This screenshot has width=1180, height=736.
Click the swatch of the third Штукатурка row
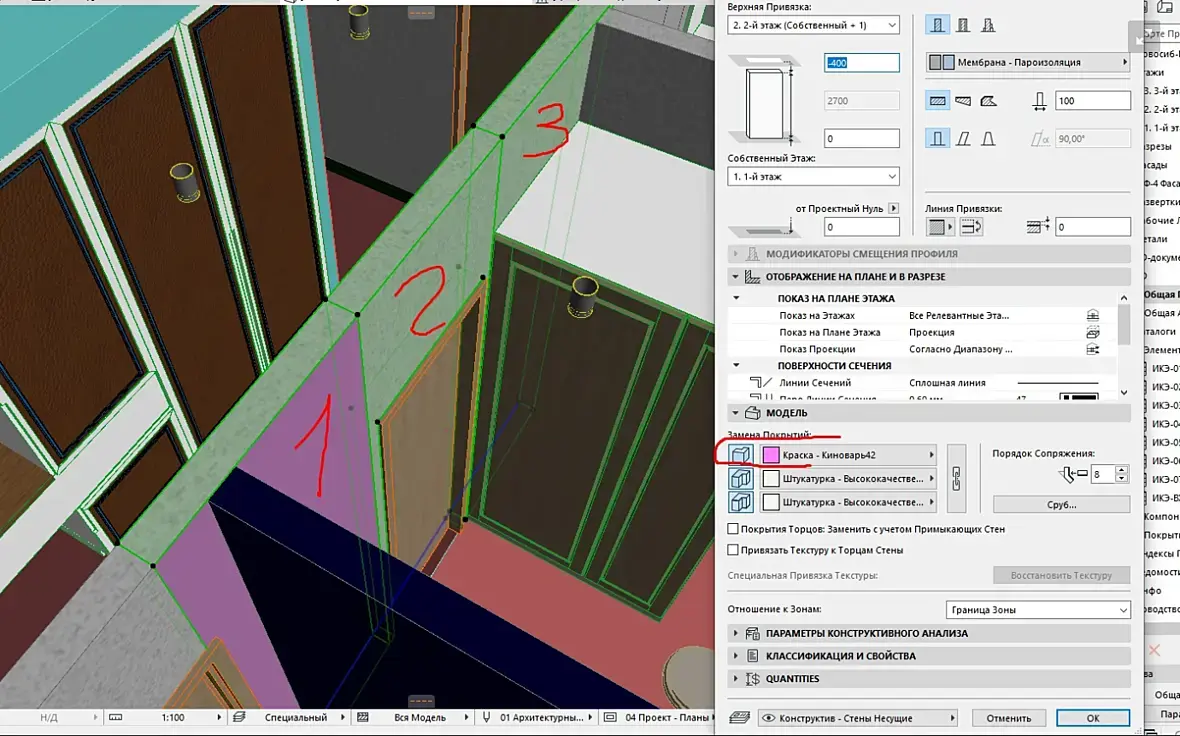771,502
